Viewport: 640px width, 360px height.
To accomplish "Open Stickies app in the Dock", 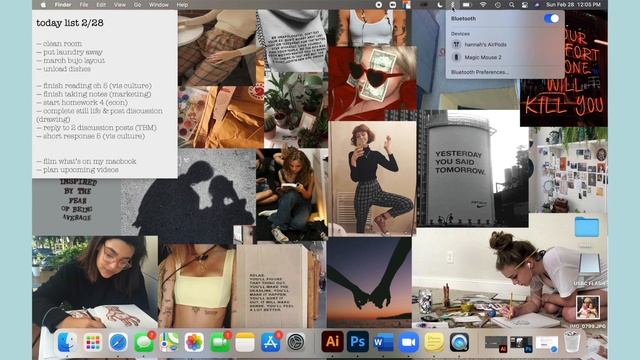I will 434,342.
